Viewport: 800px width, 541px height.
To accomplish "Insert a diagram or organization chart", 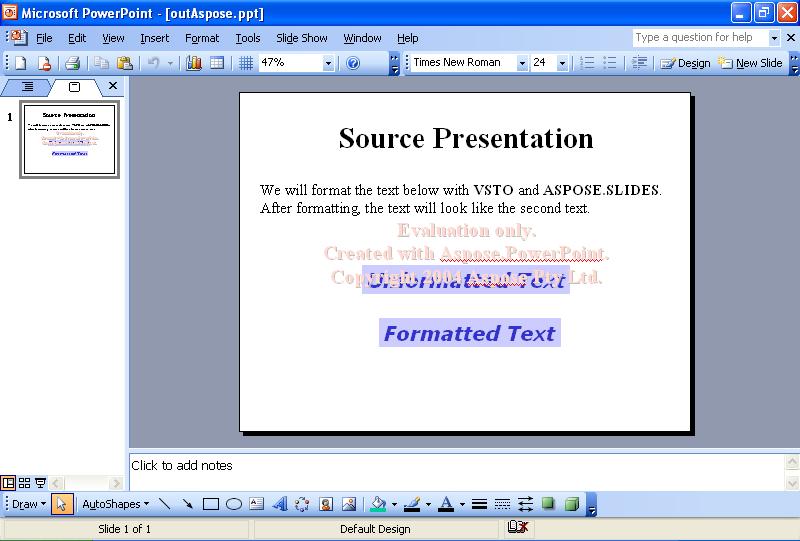I will [x=302, y=504].
